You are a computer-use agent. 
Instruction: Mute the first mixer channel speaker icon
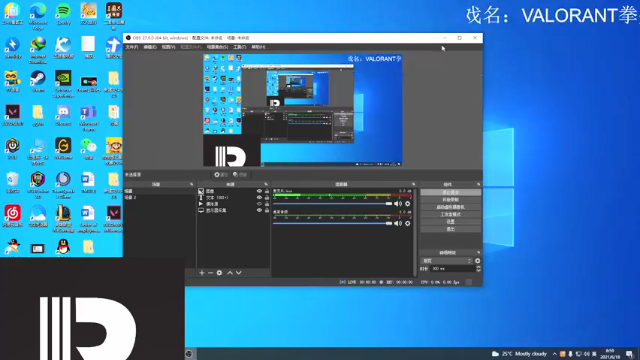tap(398, 204)
